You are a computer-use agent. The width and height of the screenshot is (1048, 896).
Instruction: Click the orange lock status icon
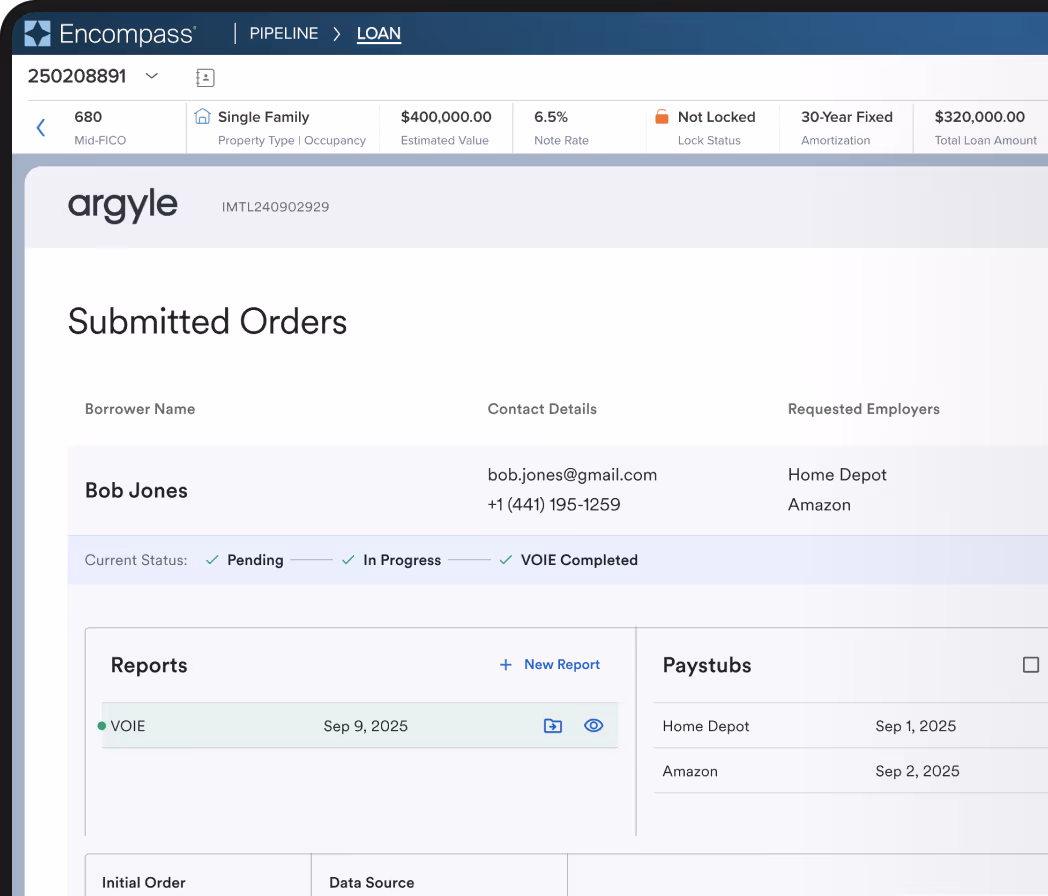pos(661,117)
